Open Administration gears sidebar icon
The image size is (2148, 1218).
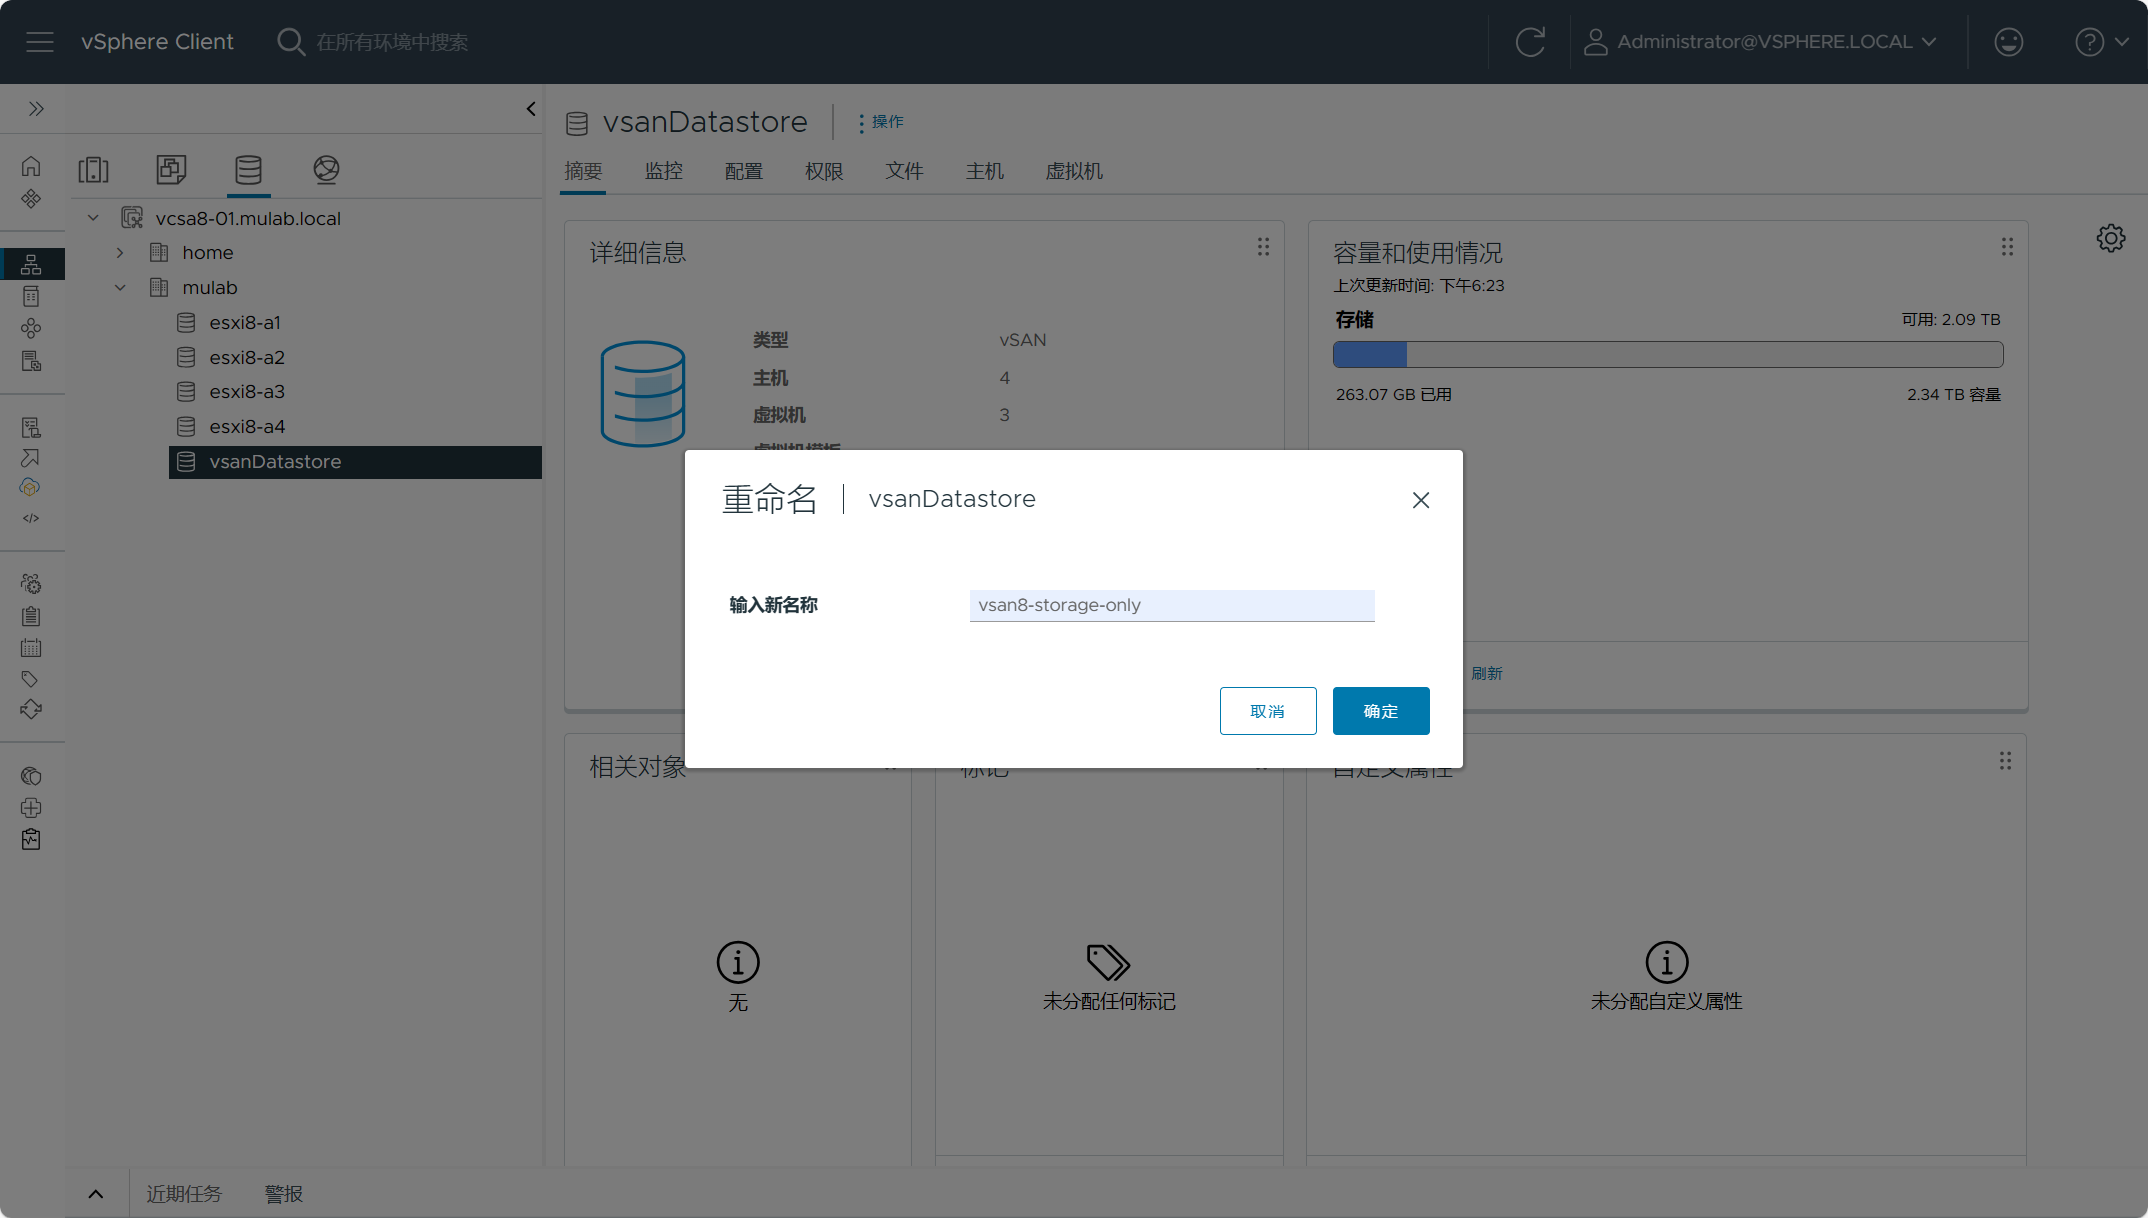[x=31, y=583]
